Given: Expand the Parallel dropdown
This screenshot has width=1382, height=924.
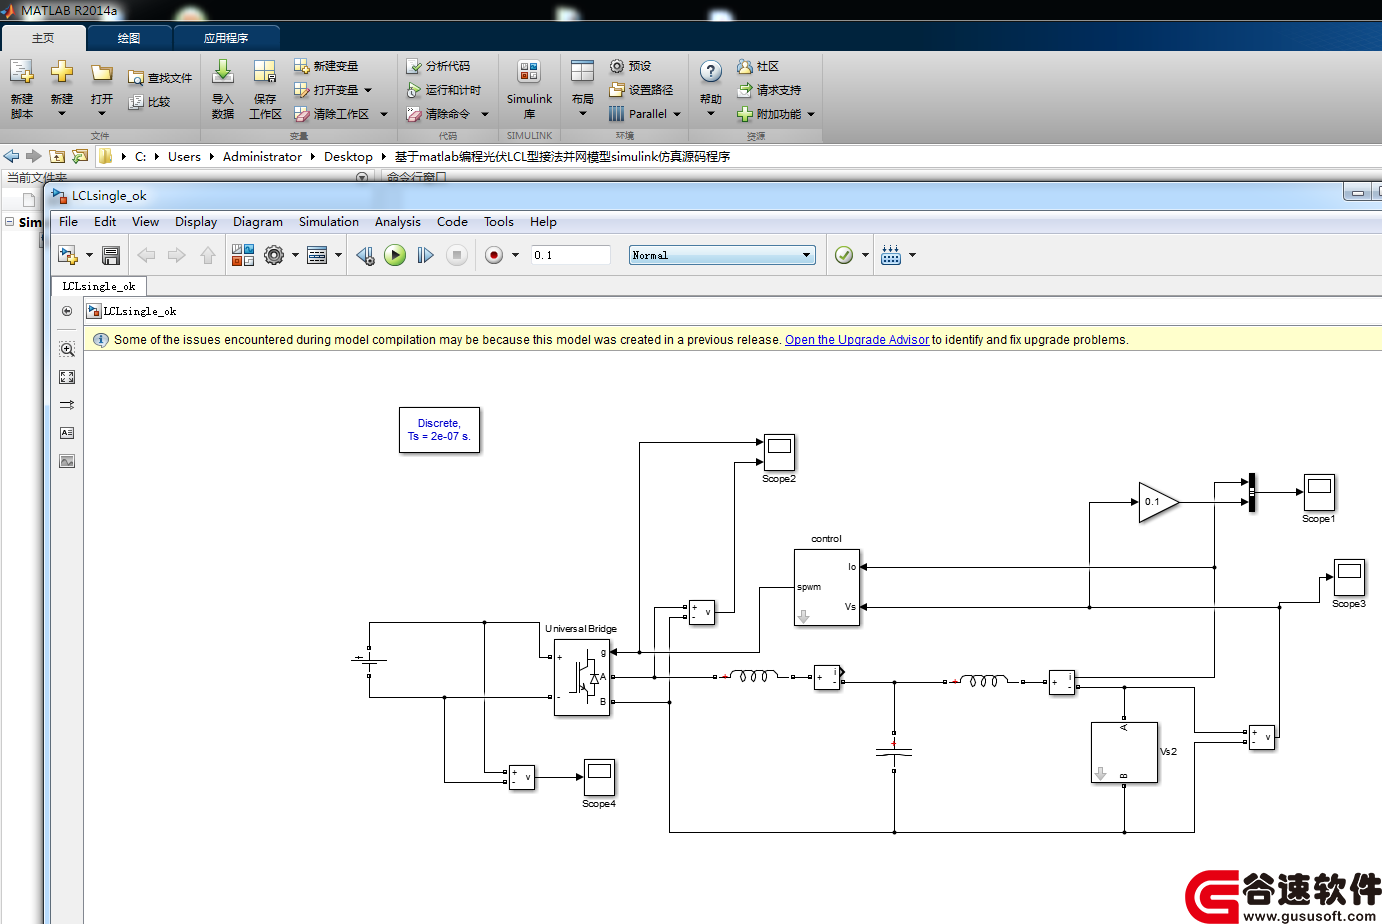Looking at the screenshot, I should coord(677,114).
